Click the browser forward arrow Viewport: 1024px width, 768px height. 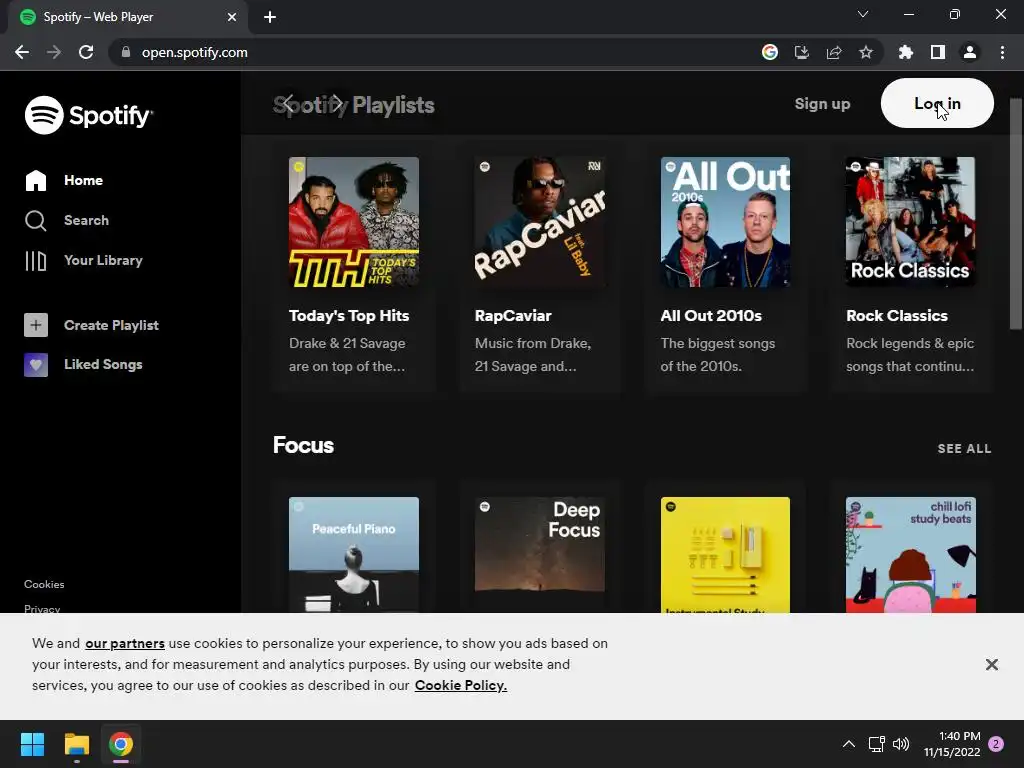54,52
